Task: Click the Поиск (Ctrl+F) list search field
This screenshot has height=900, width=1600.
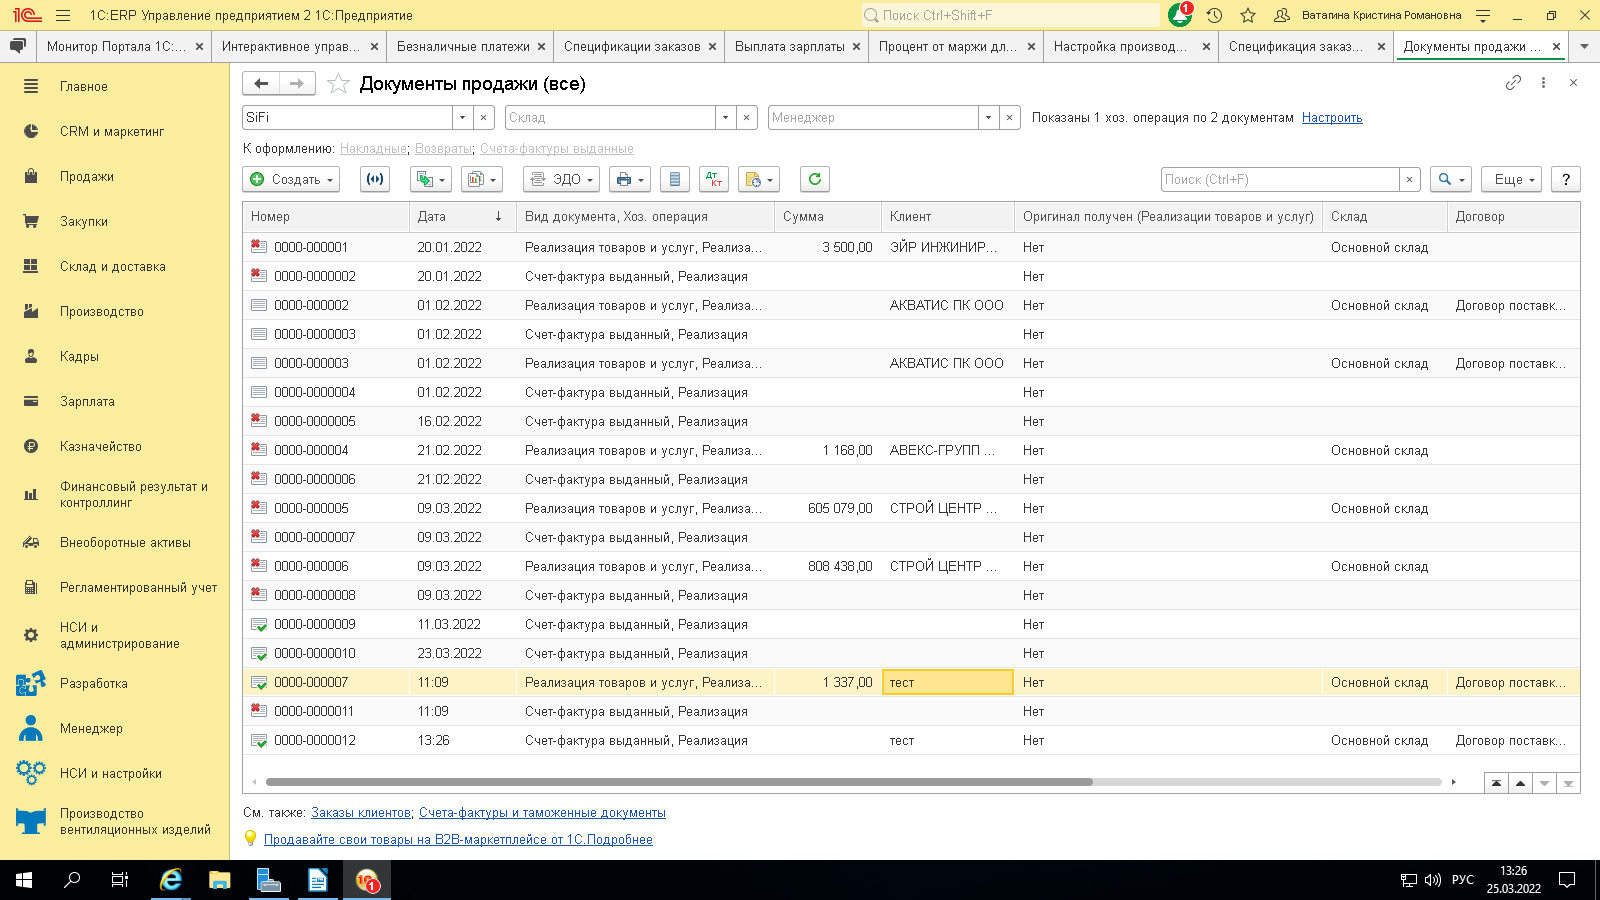Action: (x=1280, y=179)
